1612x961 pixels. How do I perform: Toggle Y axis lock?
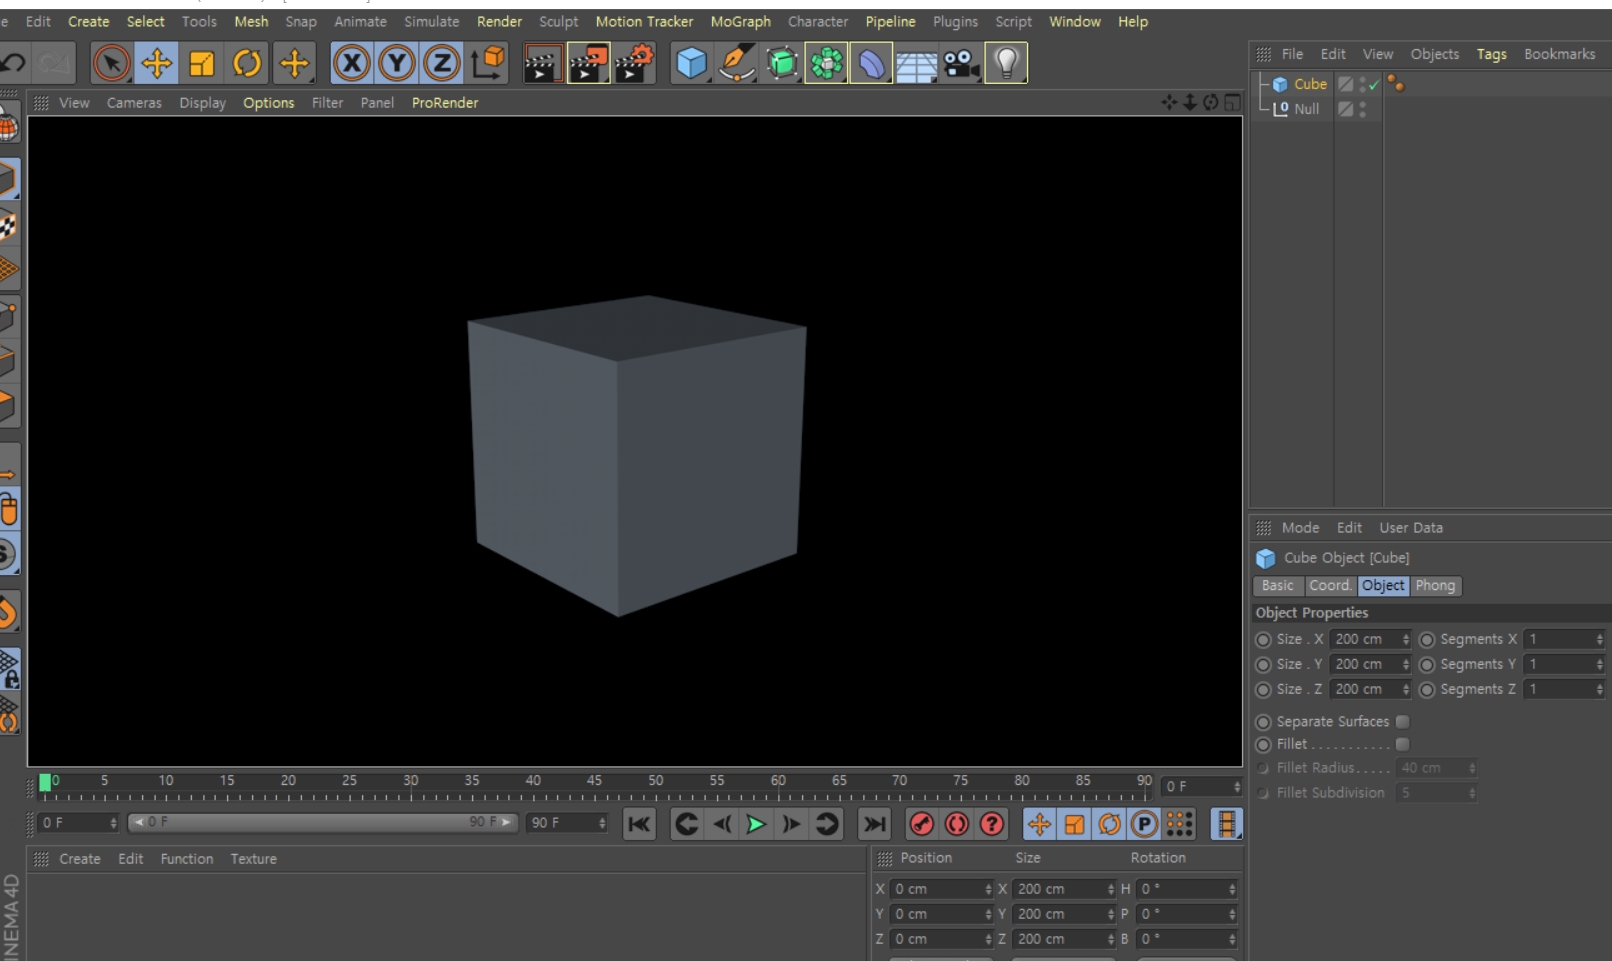(397, 64)
